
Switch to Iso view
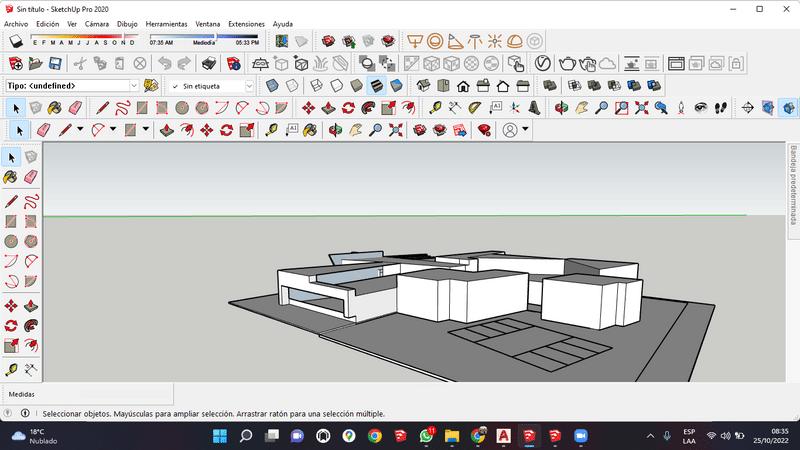click(x=423, y=86)
